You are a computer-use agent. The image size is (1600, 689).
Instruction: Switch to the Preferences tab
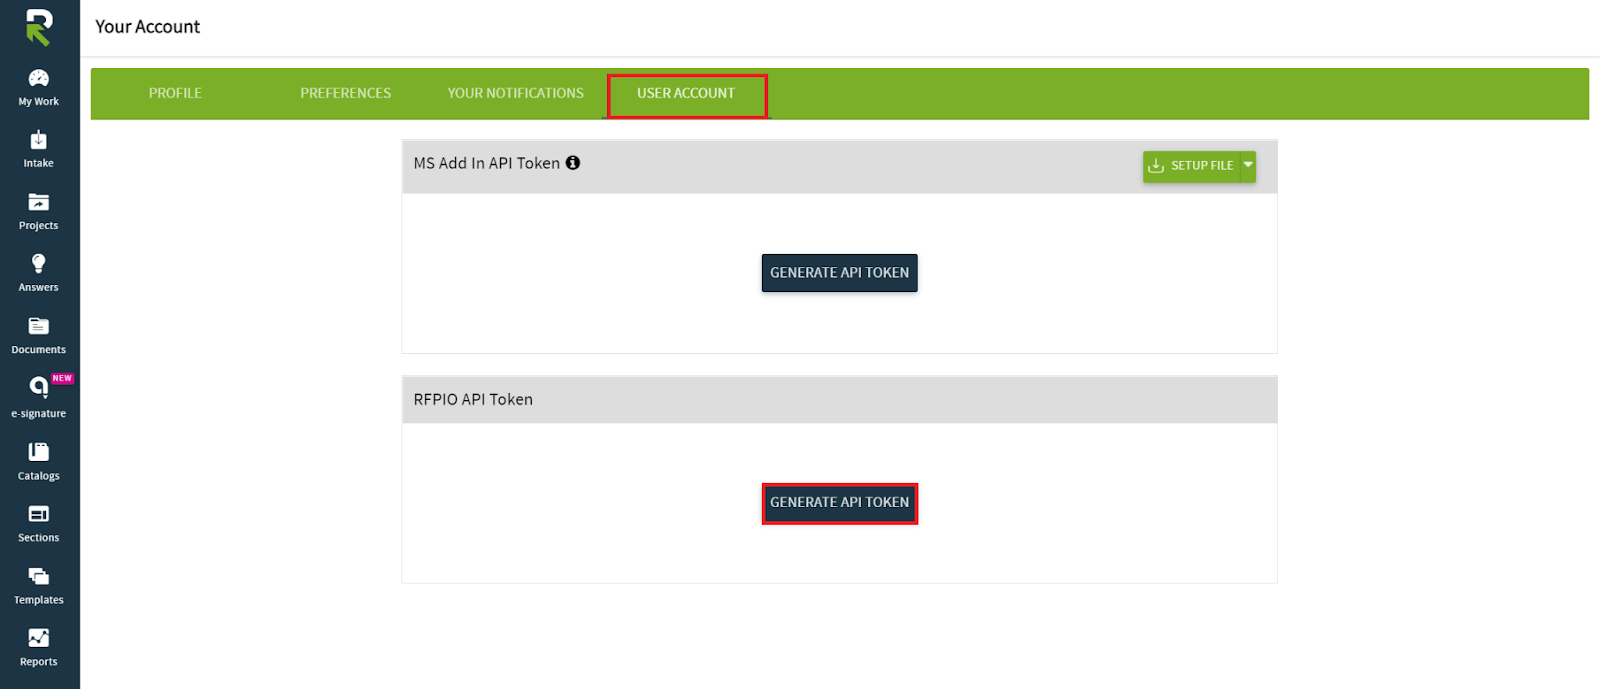(x=346, y=93)
